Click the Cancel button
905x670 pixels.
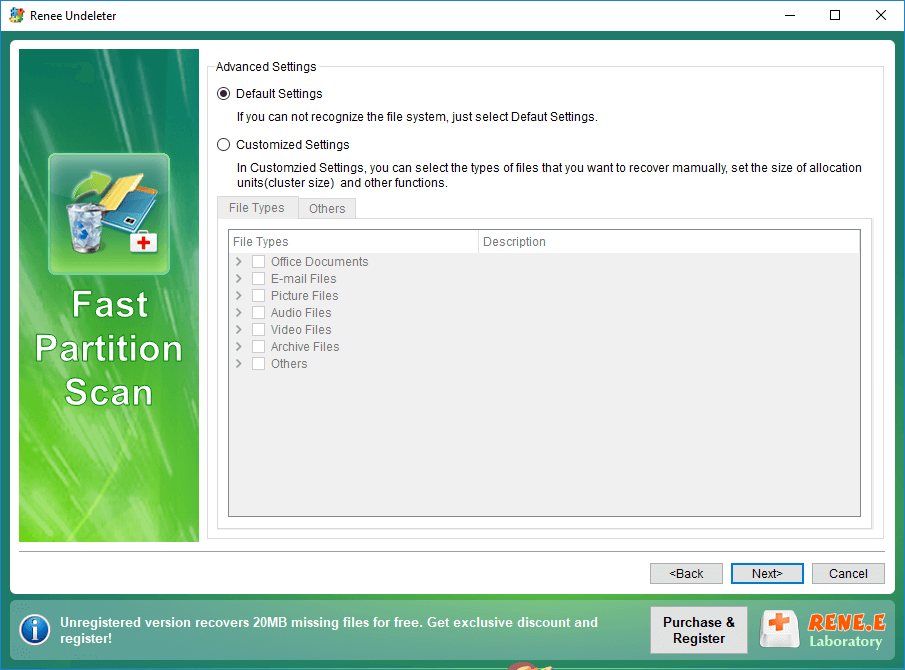click(848, 574)
